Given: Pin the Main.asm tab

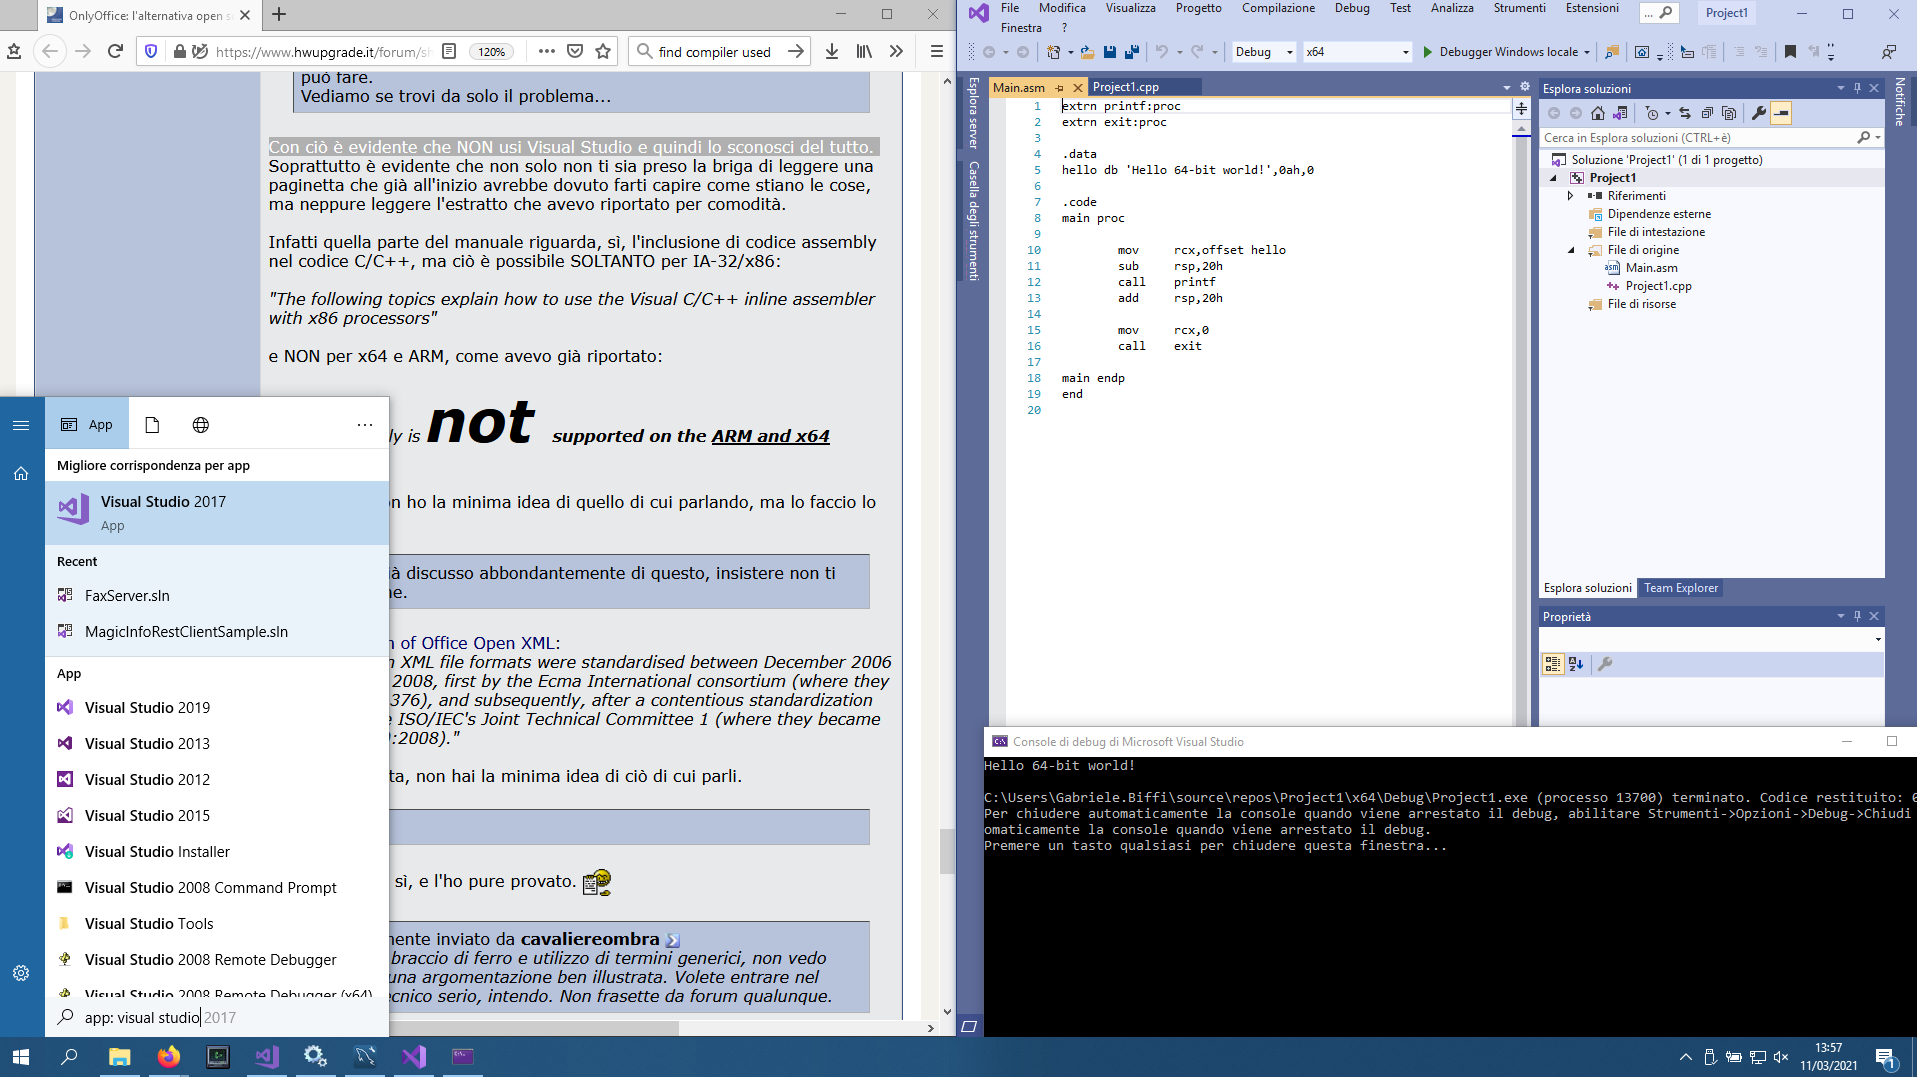Looking at the screenshot, I should 1060,88.
